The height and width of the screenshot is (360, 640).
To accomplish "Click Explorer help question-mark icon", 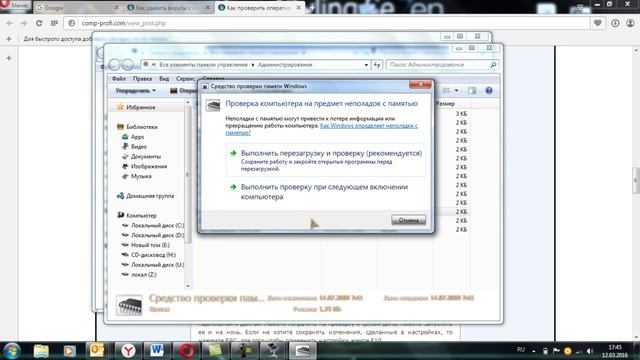I will tap(489, 91).
